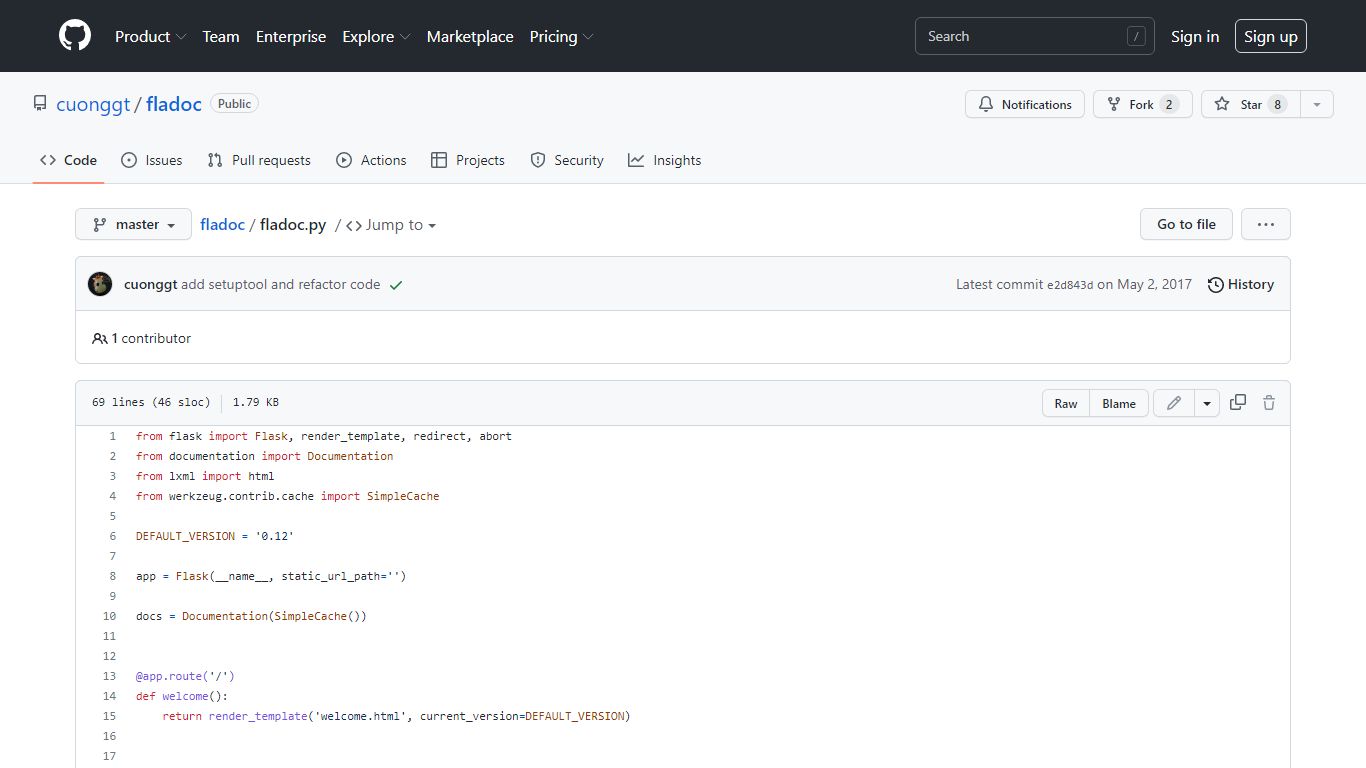Switch to the Security tab
Image resolution: width=1366 pixels, height=768 pixels.
(x=567, y=160)
